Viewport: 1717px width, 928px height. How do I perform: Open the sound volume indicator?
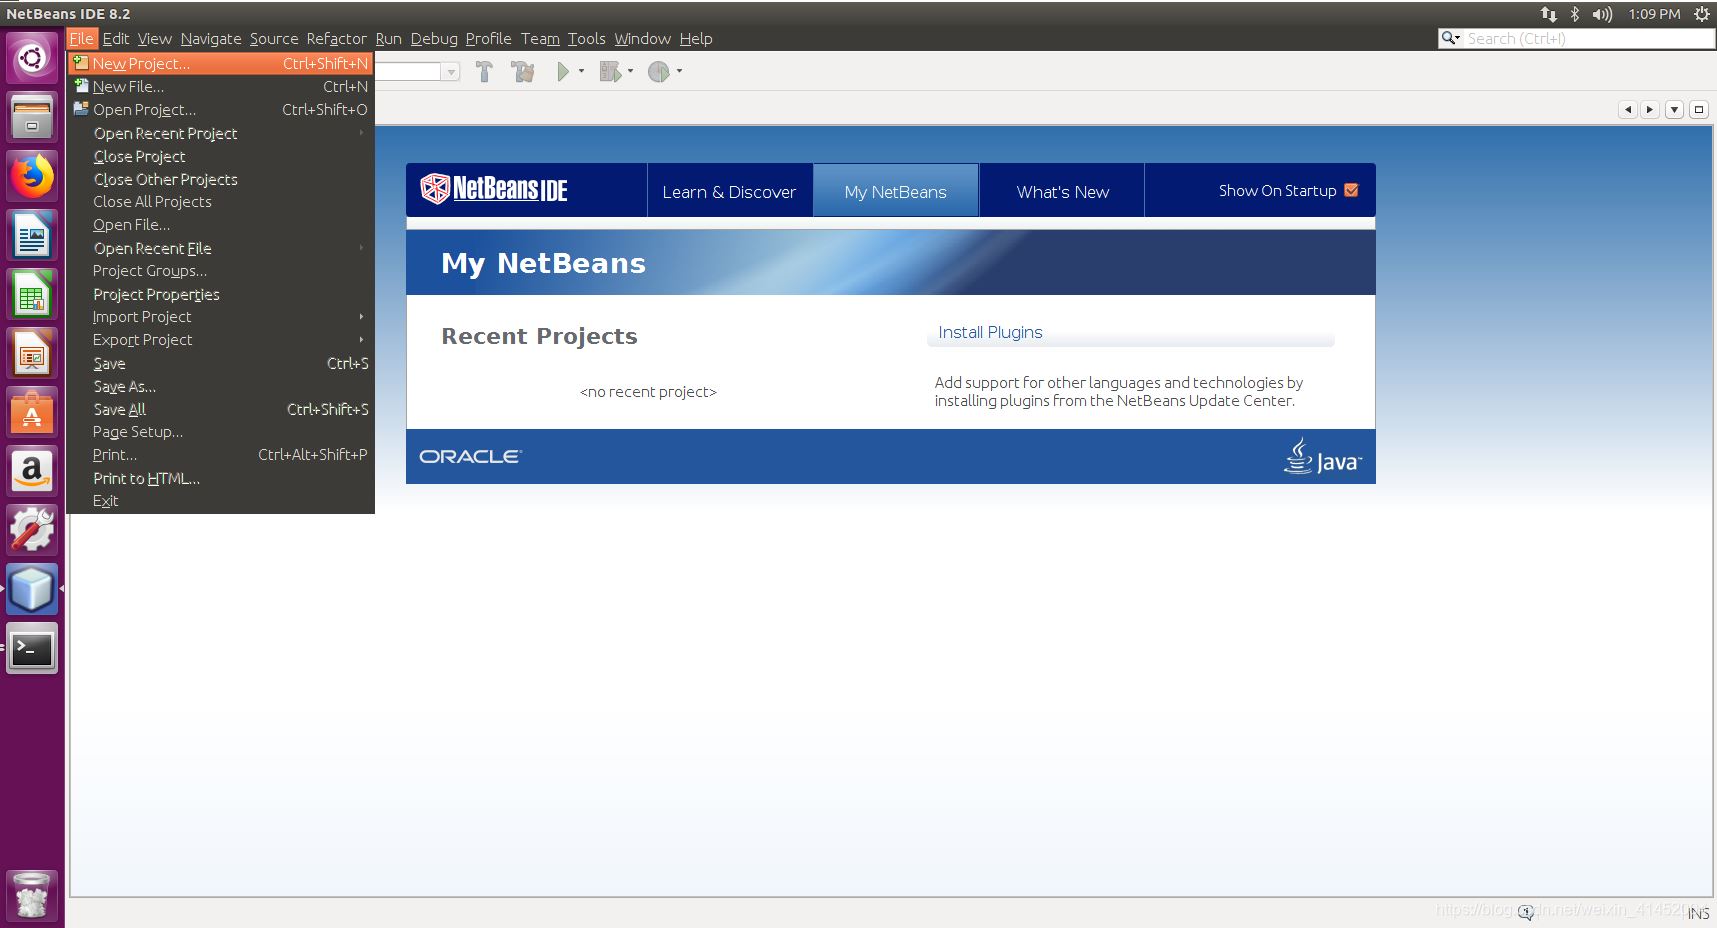pyautogui.click(x=1603, y=14)
